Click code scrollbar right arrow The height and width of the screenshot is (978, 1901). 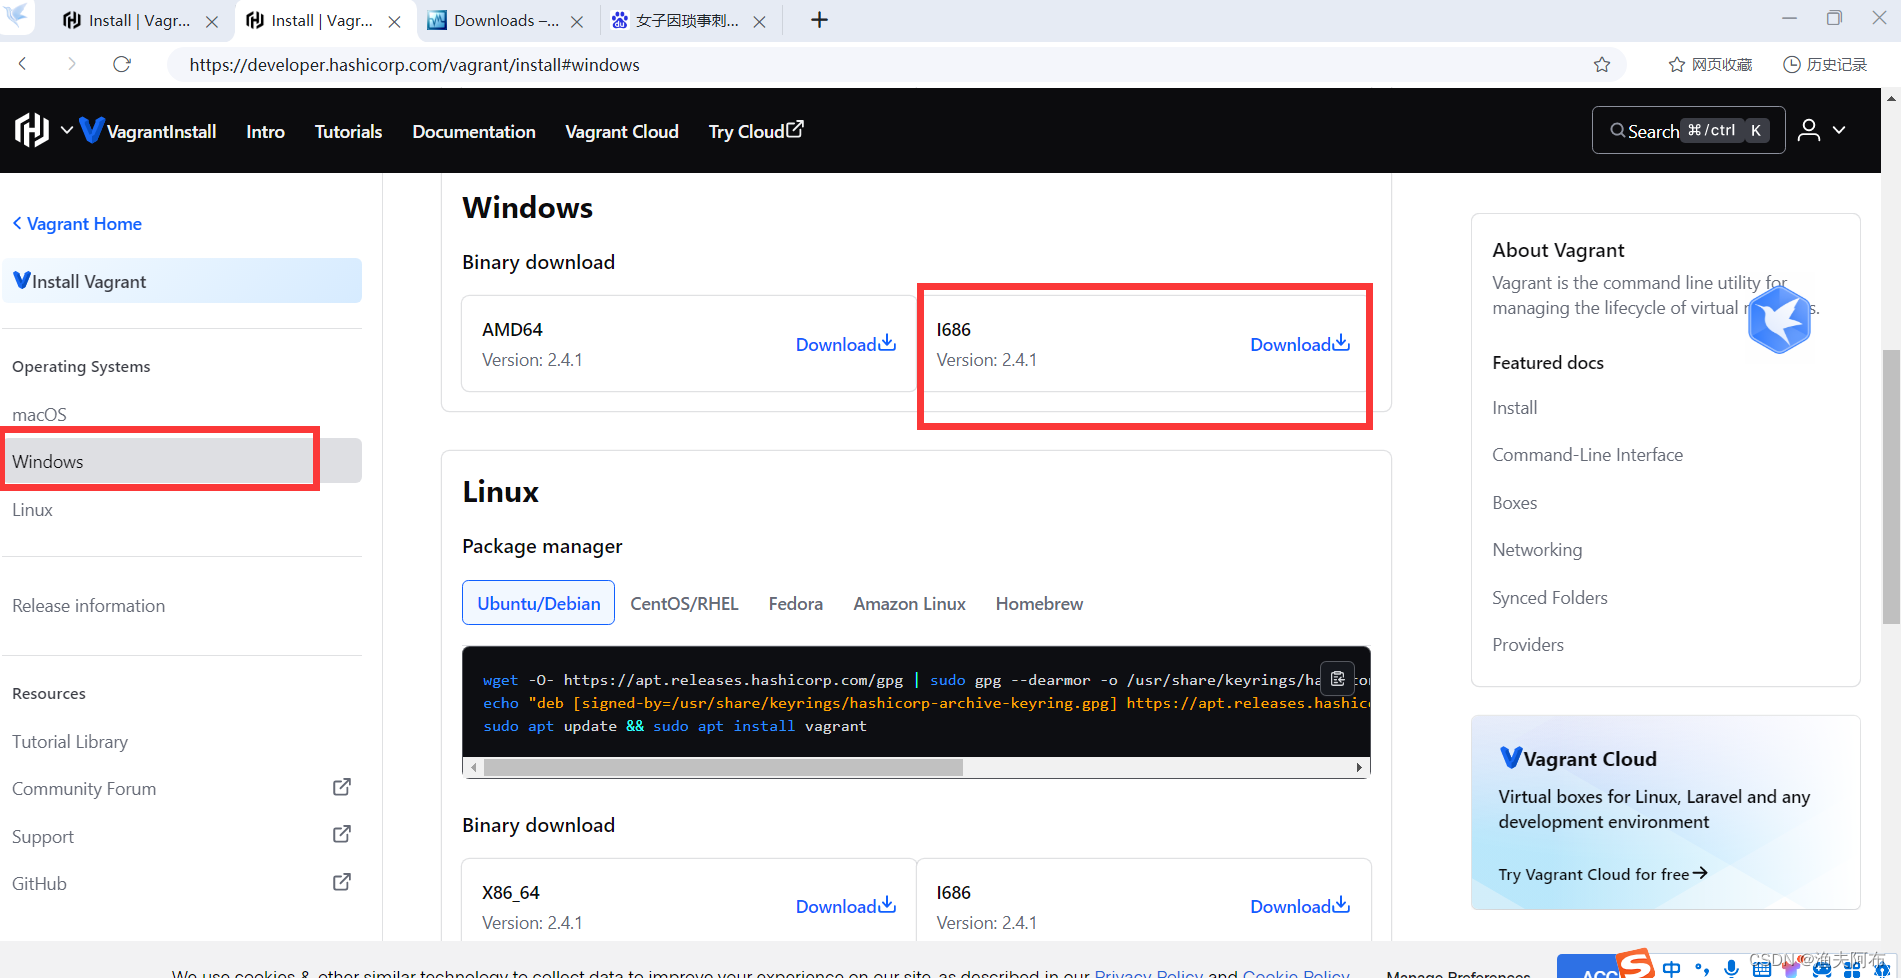pos(1359,767)
